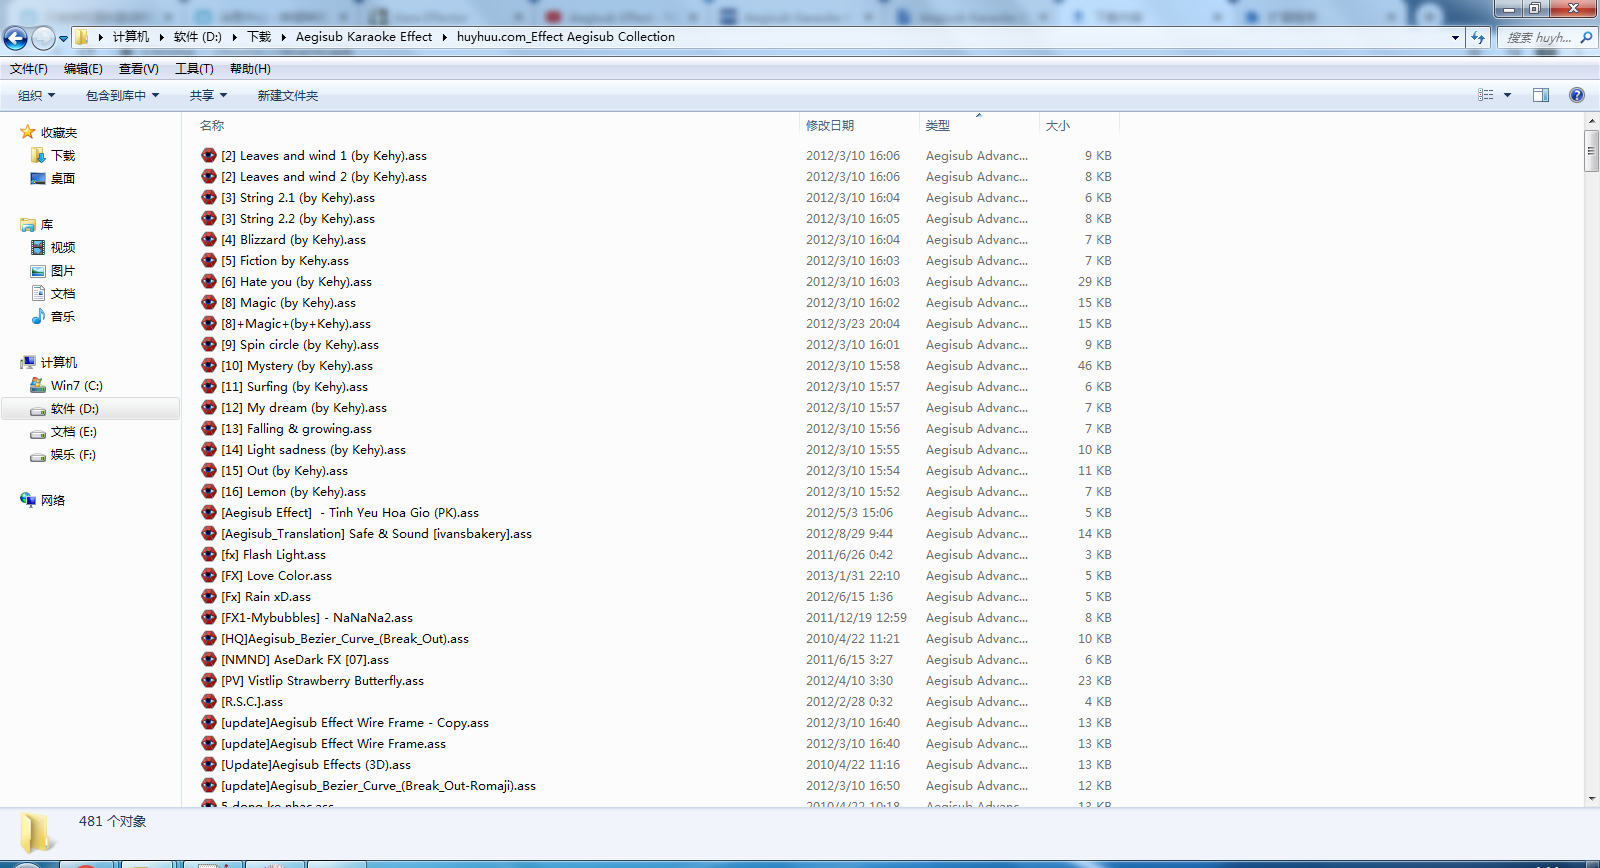Click the 新建文件夹 button
This screenshot has height=868, width=1600.
tap(288, 96)
